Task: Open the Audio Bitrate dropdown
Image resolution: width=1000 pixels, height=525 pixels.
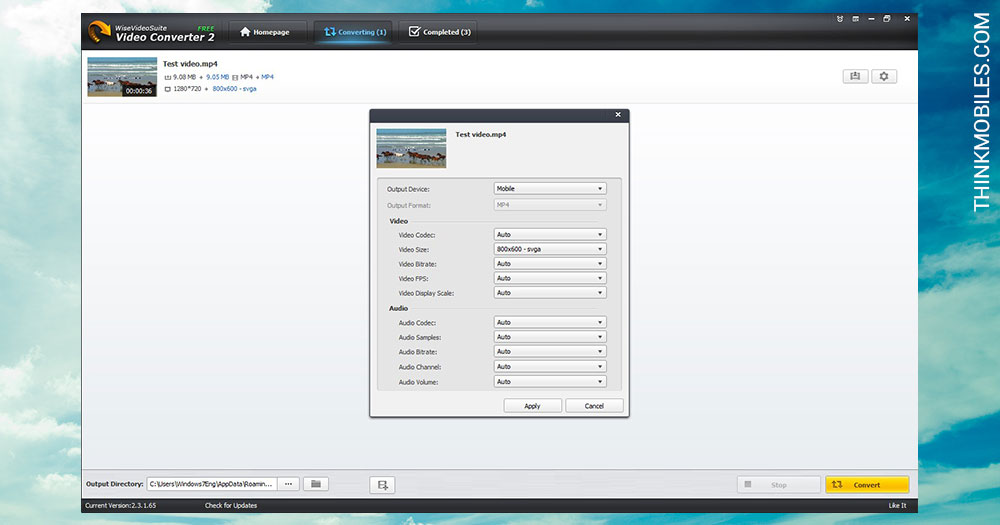Action: [550, 352]
